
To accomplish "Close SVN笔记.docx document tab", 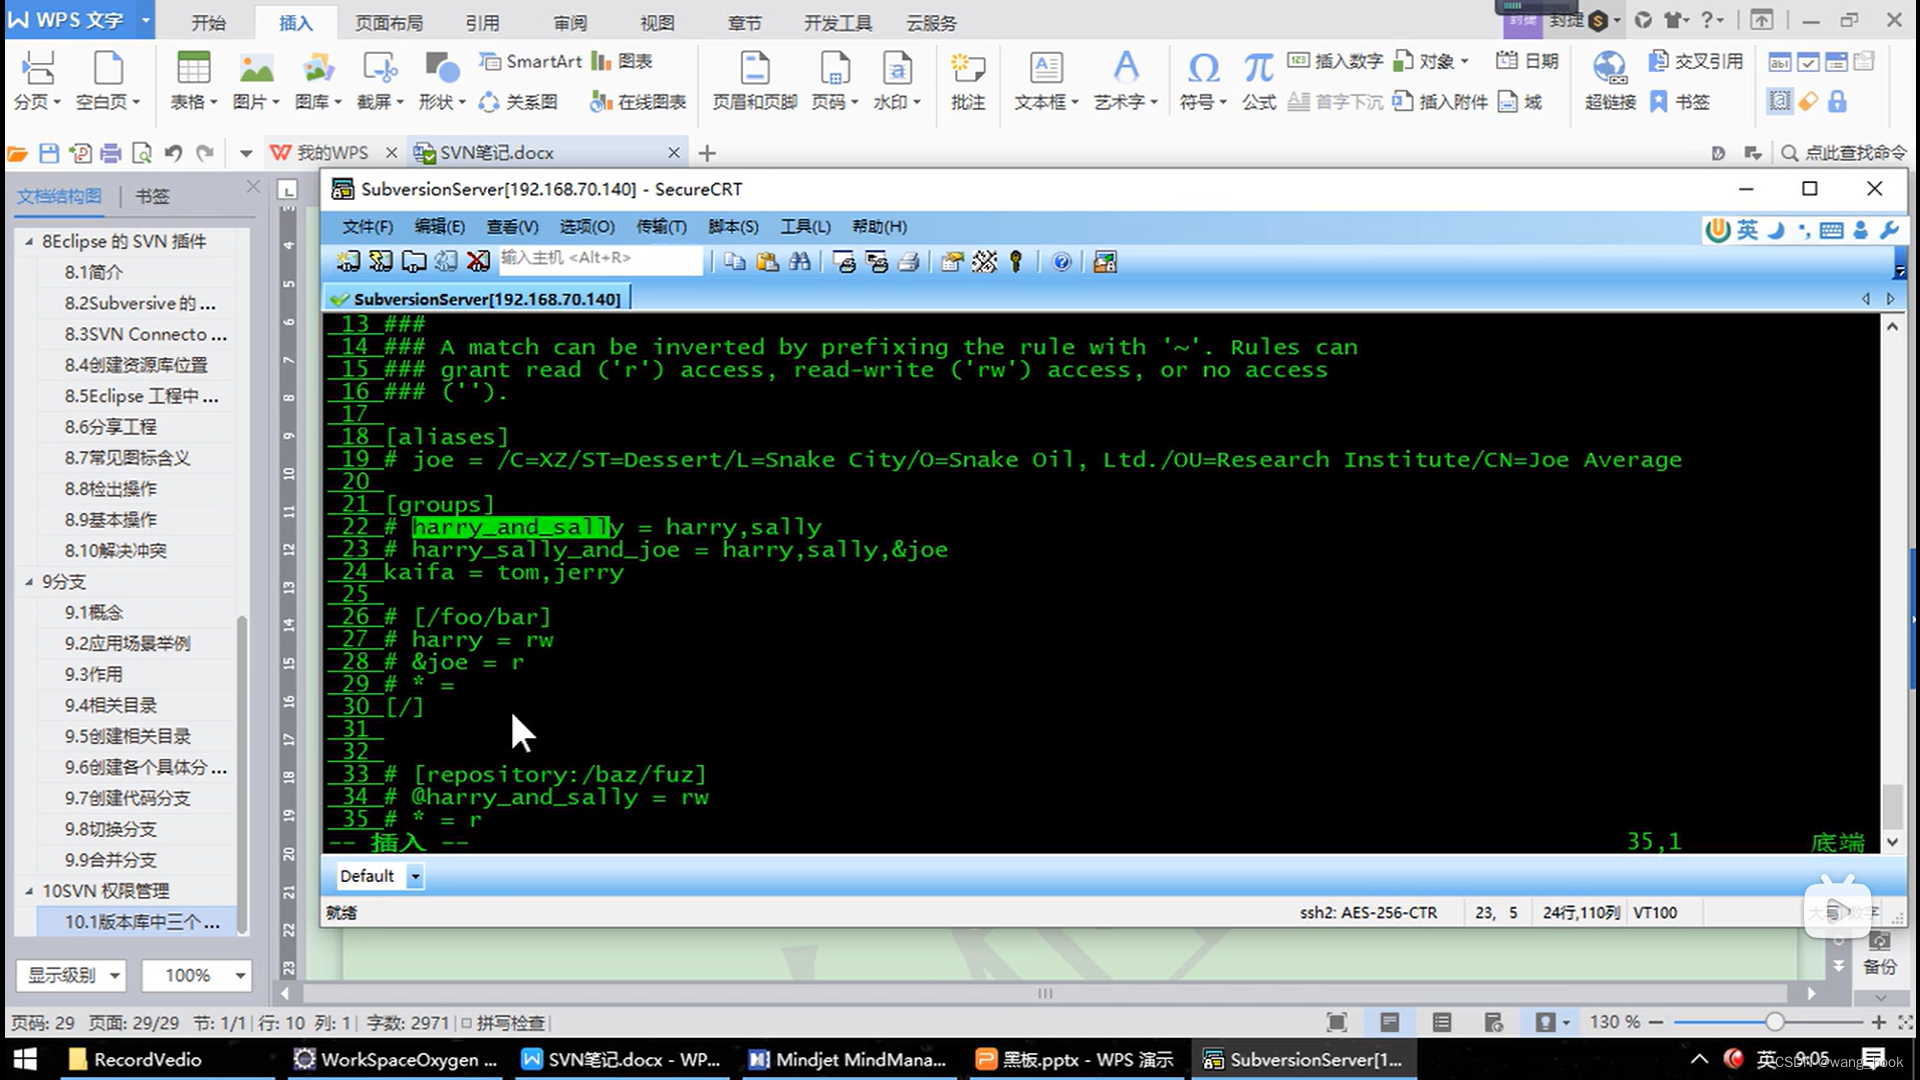I will [x=674, y=152].
